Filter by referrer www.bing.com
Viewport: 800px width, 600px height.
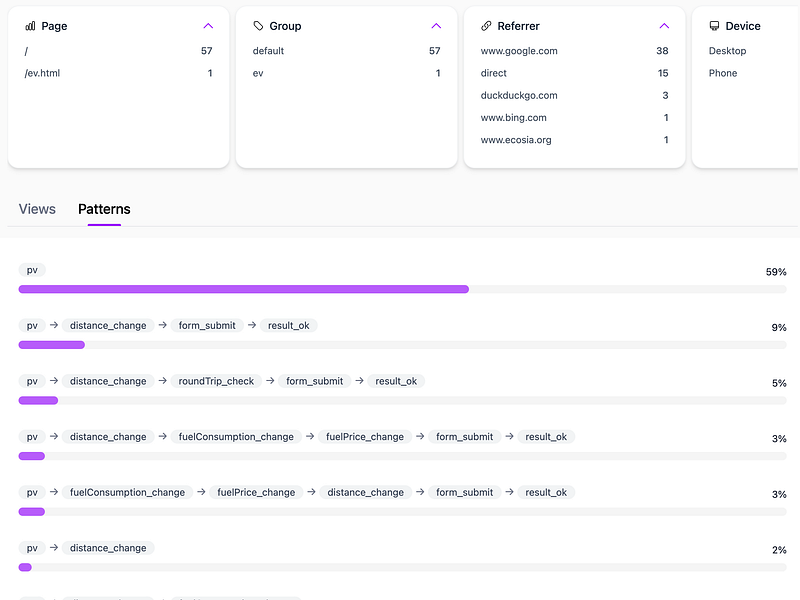(x=574, y=117)
